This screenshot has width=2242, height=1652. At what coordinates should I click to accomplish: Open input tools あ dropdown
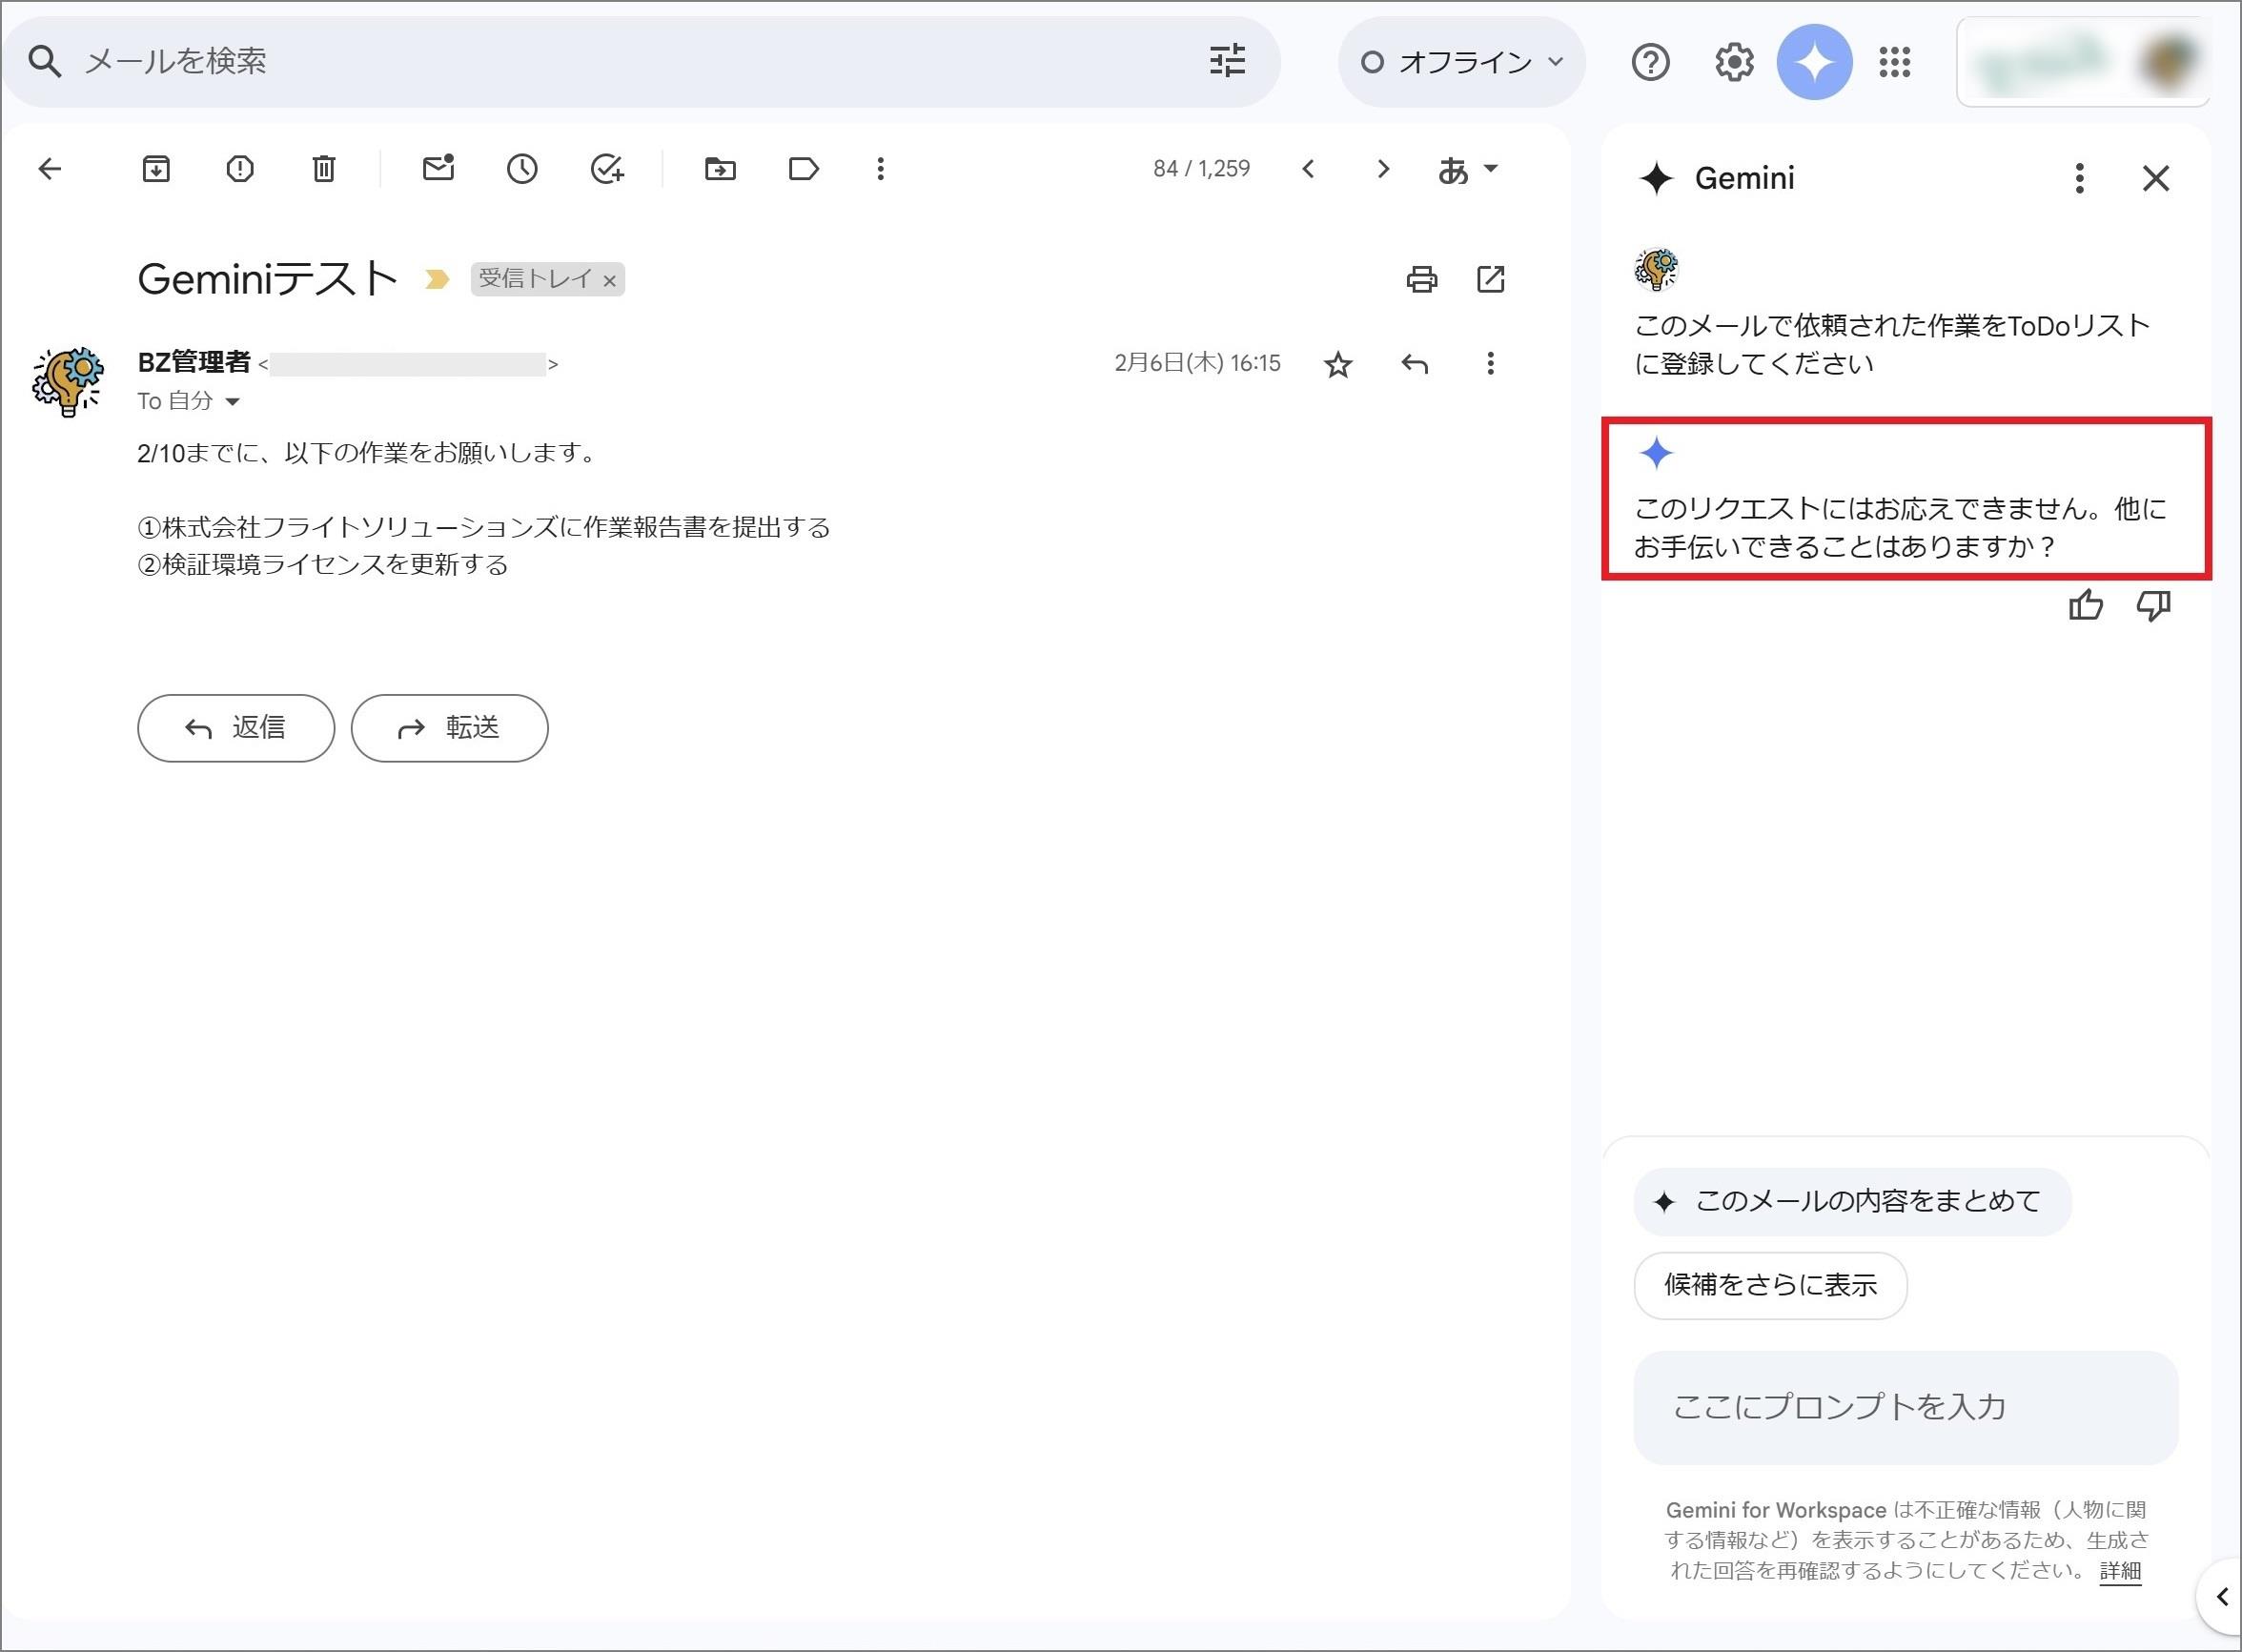(x=1467, y=170)
